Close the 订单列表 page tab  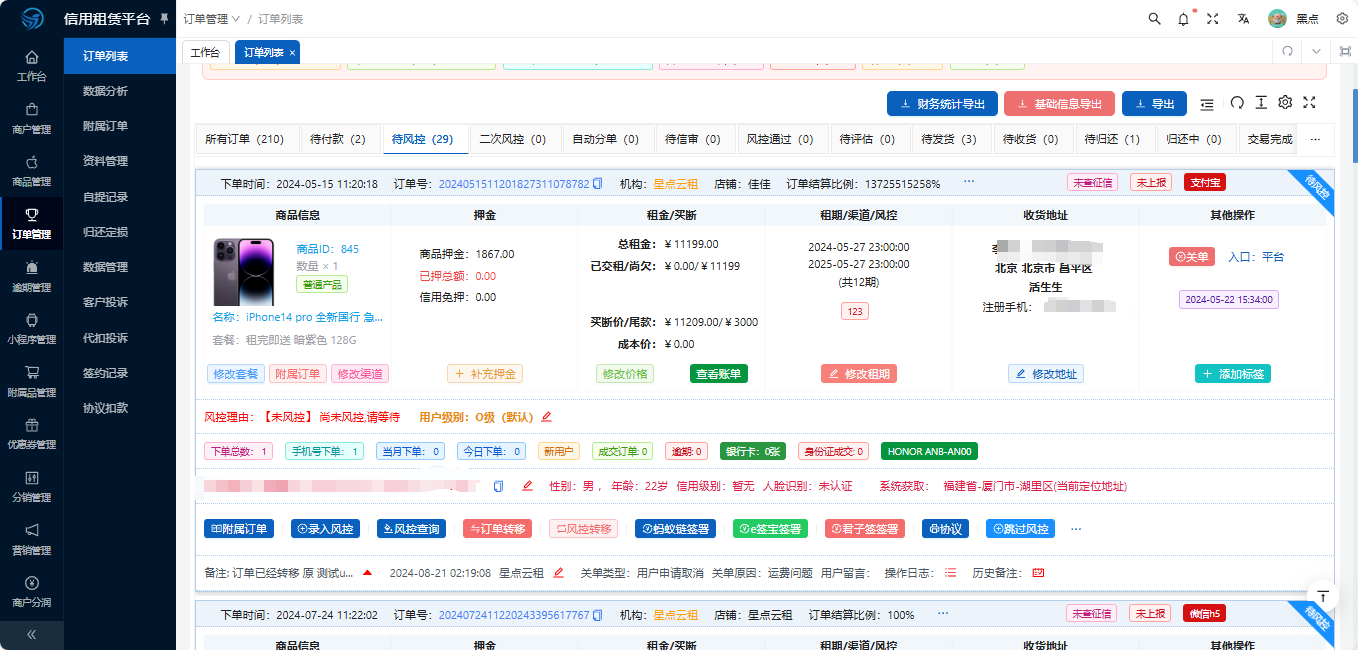(x=292, y=52)
